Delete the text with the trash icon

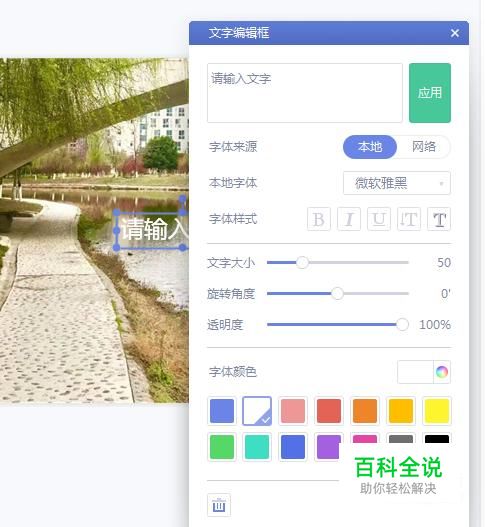(219, 505)
